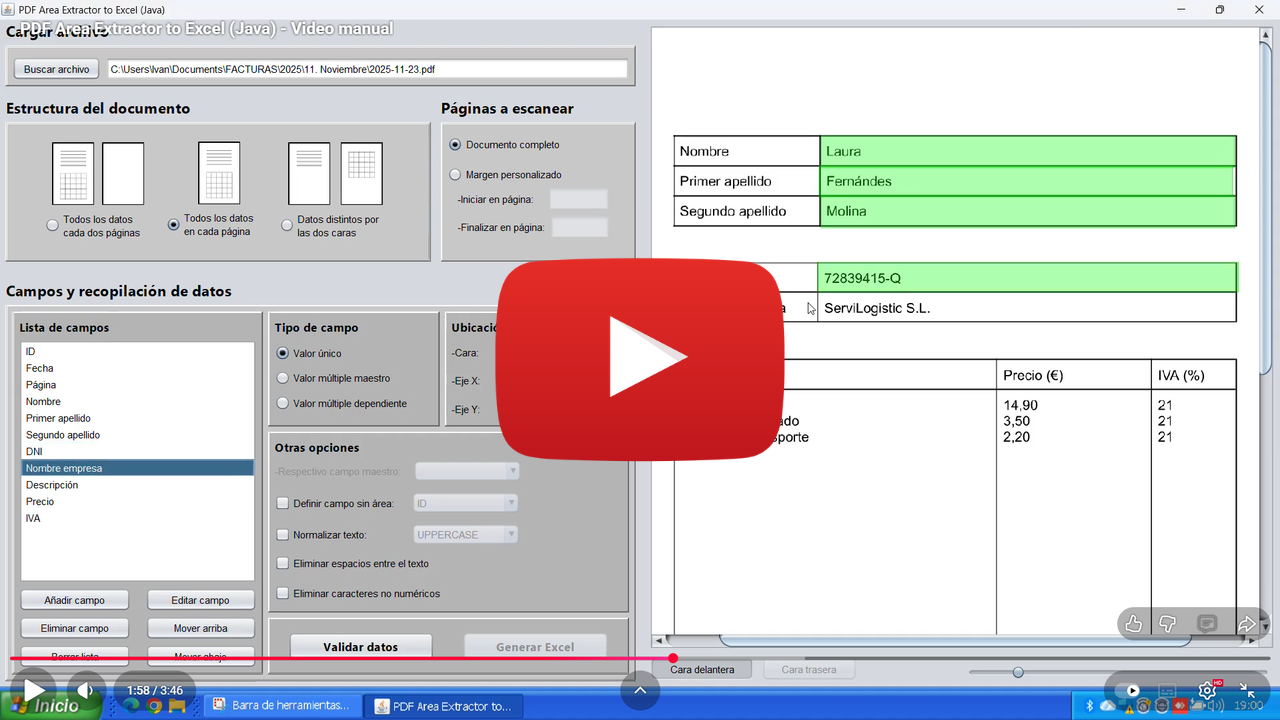Open 'PDF Area Extractor' taskbar item
Screen dimensions: 1280x720
[x=443, y=706]
